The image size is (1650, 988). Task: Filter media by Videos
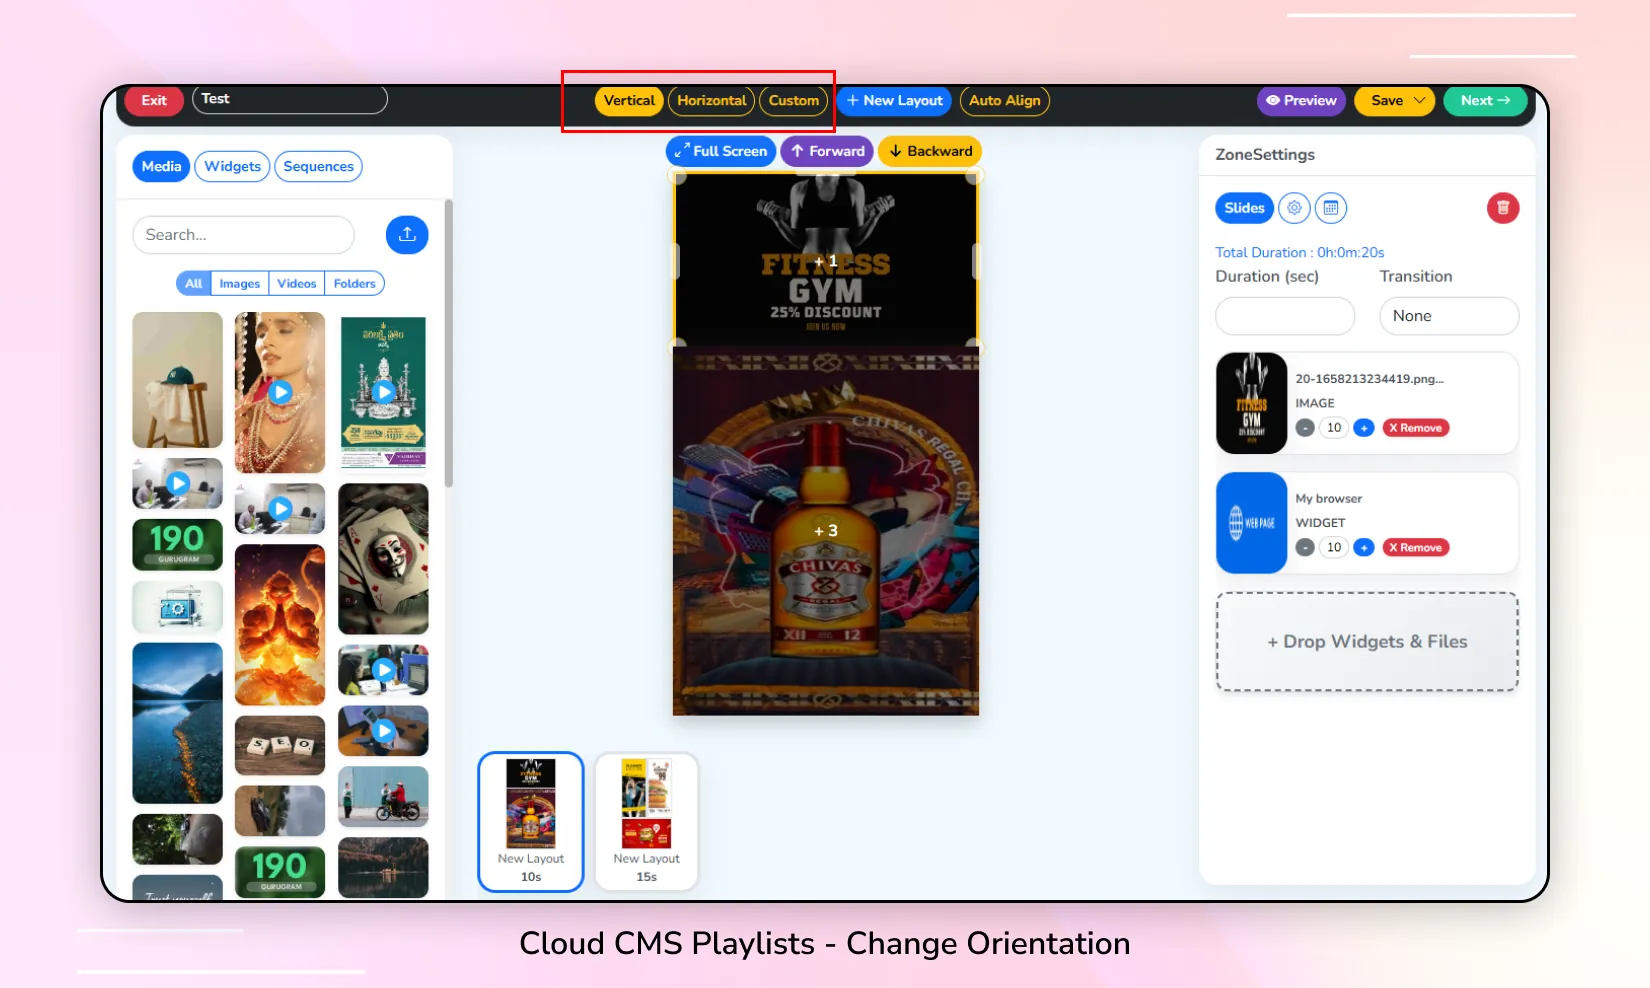296,283
